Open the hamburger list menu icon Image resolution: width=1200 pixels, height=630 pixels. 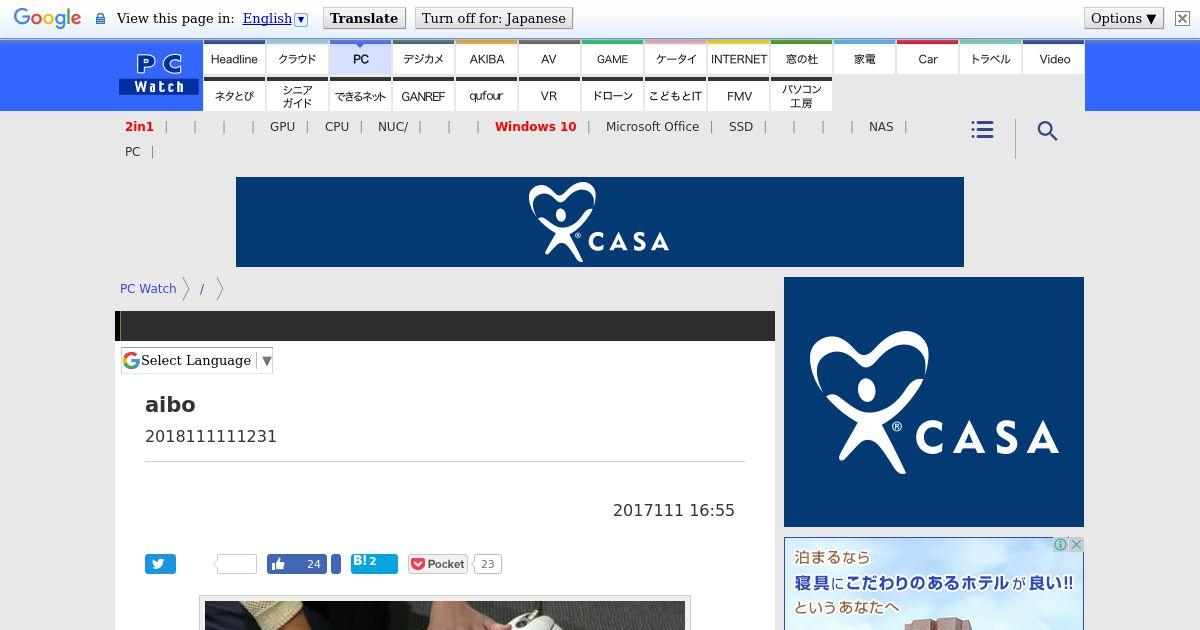[x=982, y=130]
